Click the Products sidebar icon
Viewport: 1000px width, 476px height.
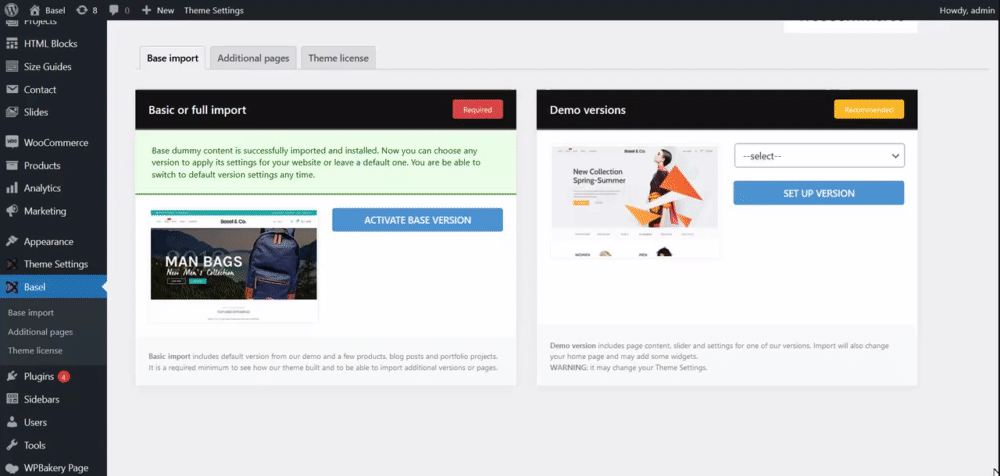pyautogui.click(x=12, y=165)
